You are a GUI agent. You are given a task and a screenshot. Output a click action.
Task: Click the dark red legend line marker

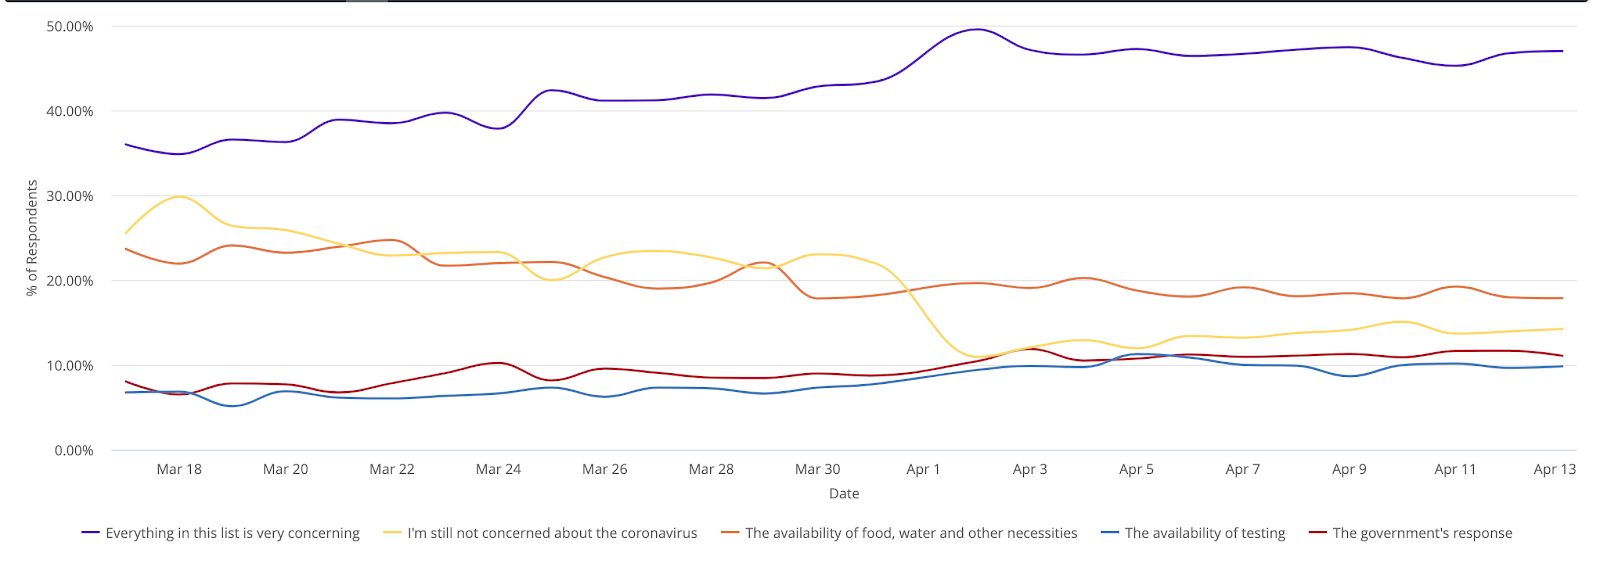tap(1318, 533)
